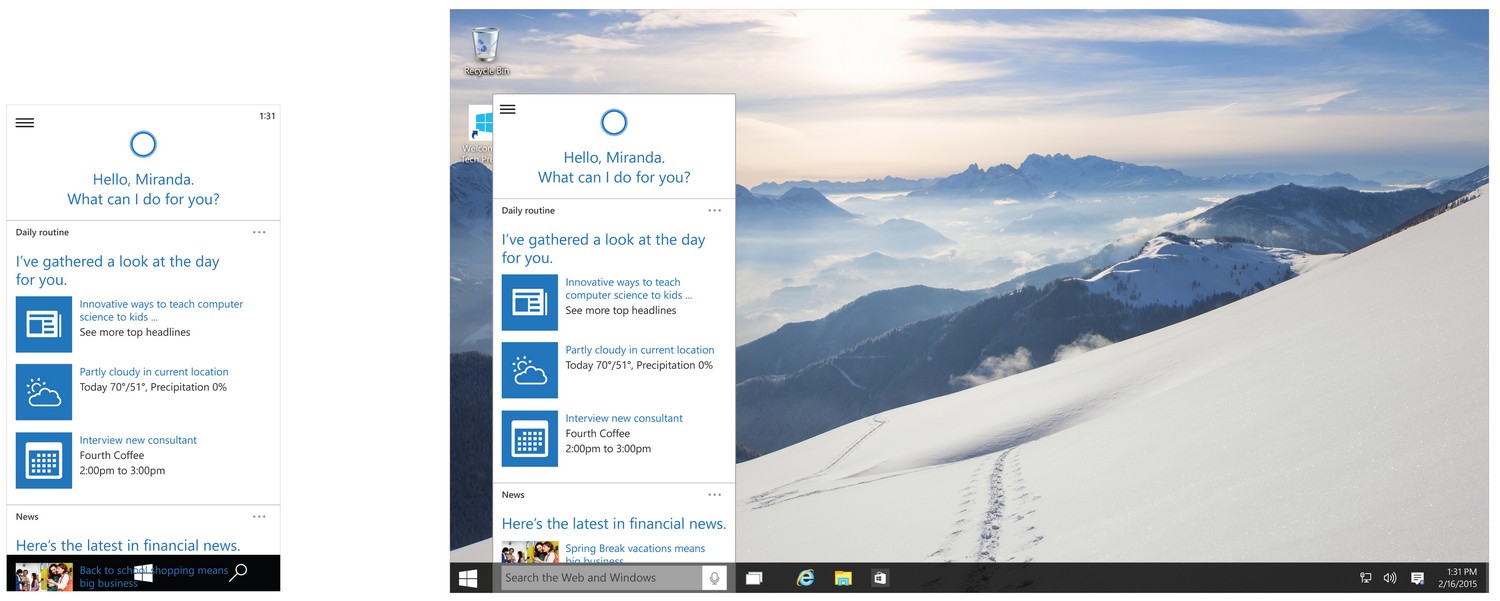Click the 'Search the Web and Windows' box

coord(602,578)
